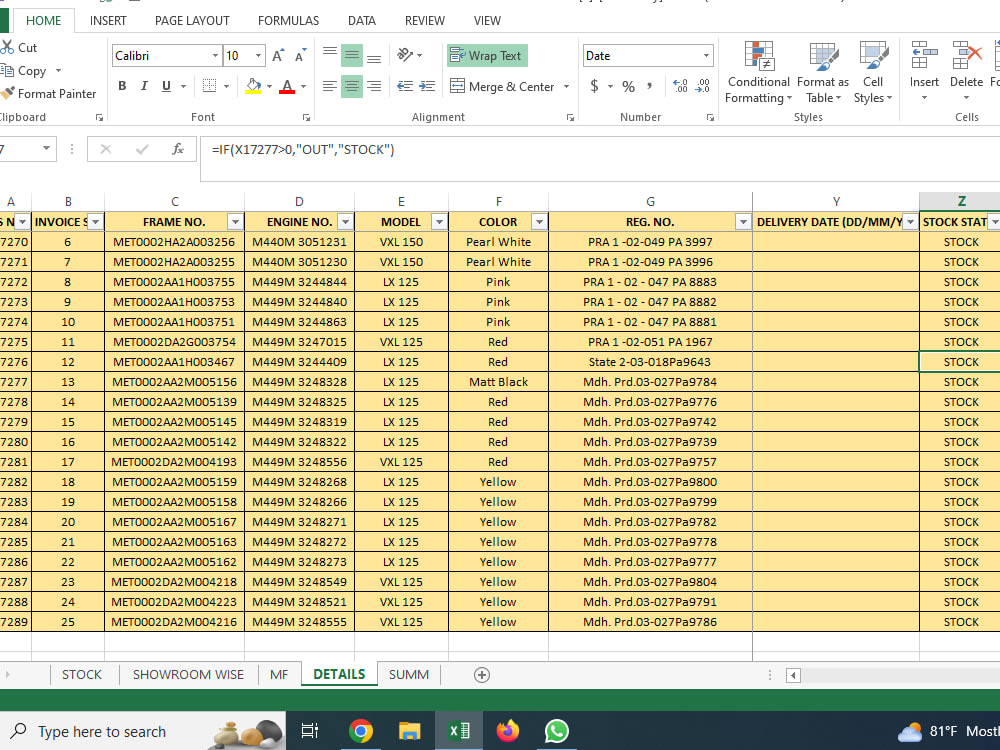Decrease font size with small A

click(x=300, y=55)
